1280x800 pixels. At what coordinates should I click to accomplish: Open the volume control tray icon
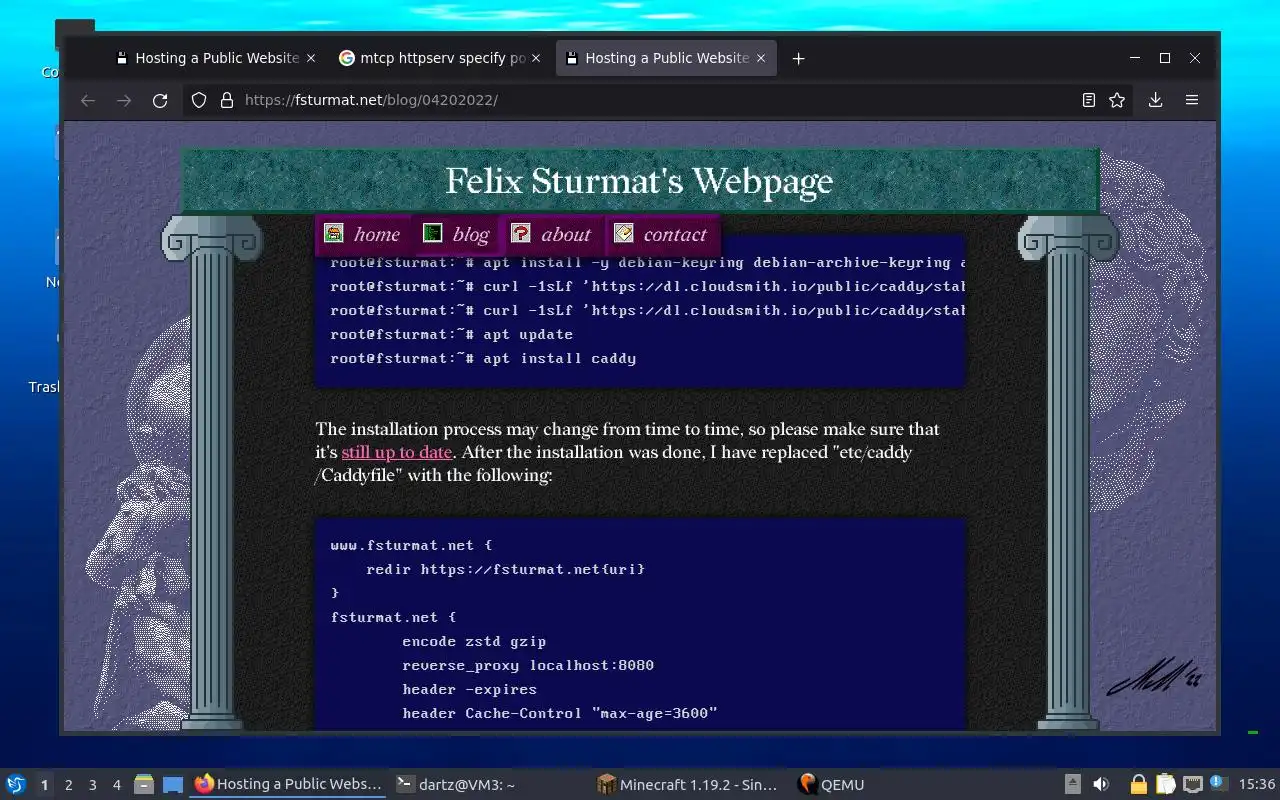coord(1101,784)
